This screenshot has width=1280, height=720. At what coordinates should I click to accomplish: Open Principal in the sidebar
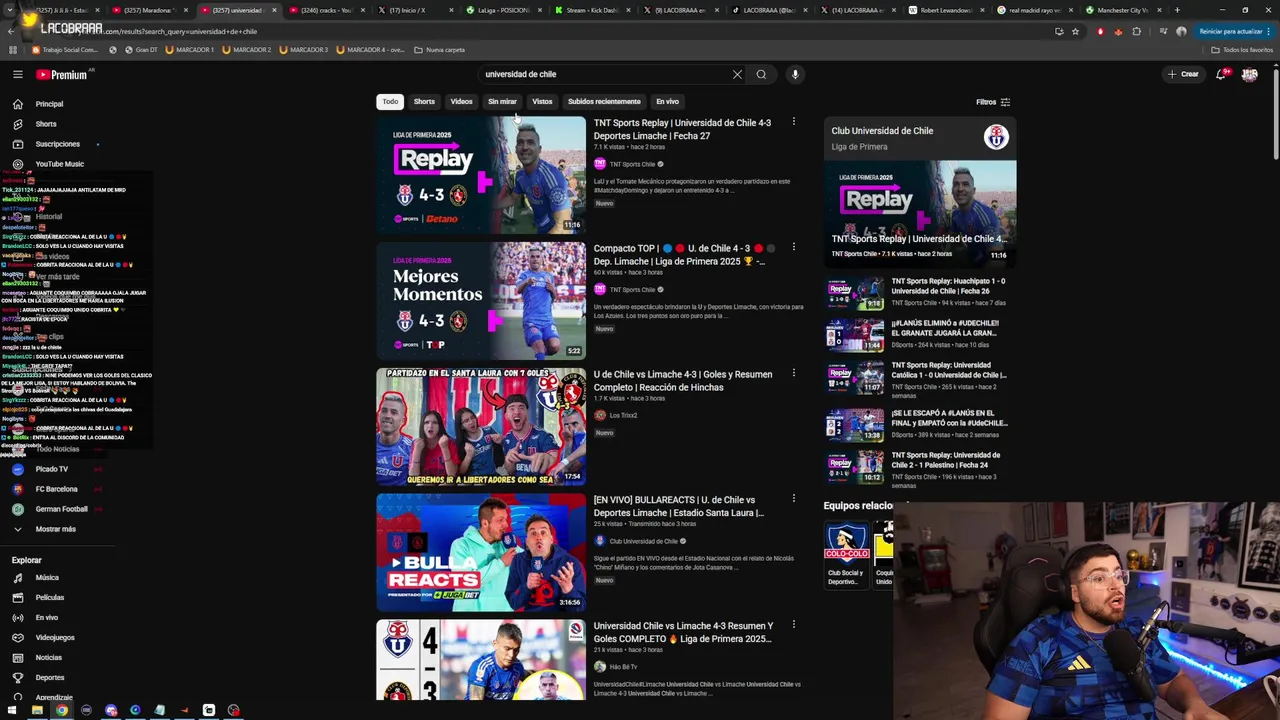[x=49, y=104]
